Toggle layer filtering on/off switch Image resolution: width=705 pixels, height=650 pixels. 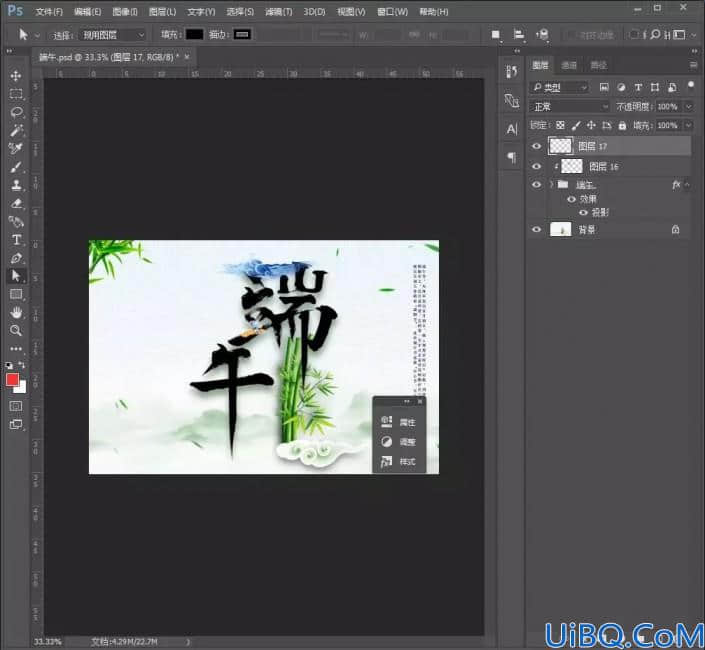click(x=691, y=85)
